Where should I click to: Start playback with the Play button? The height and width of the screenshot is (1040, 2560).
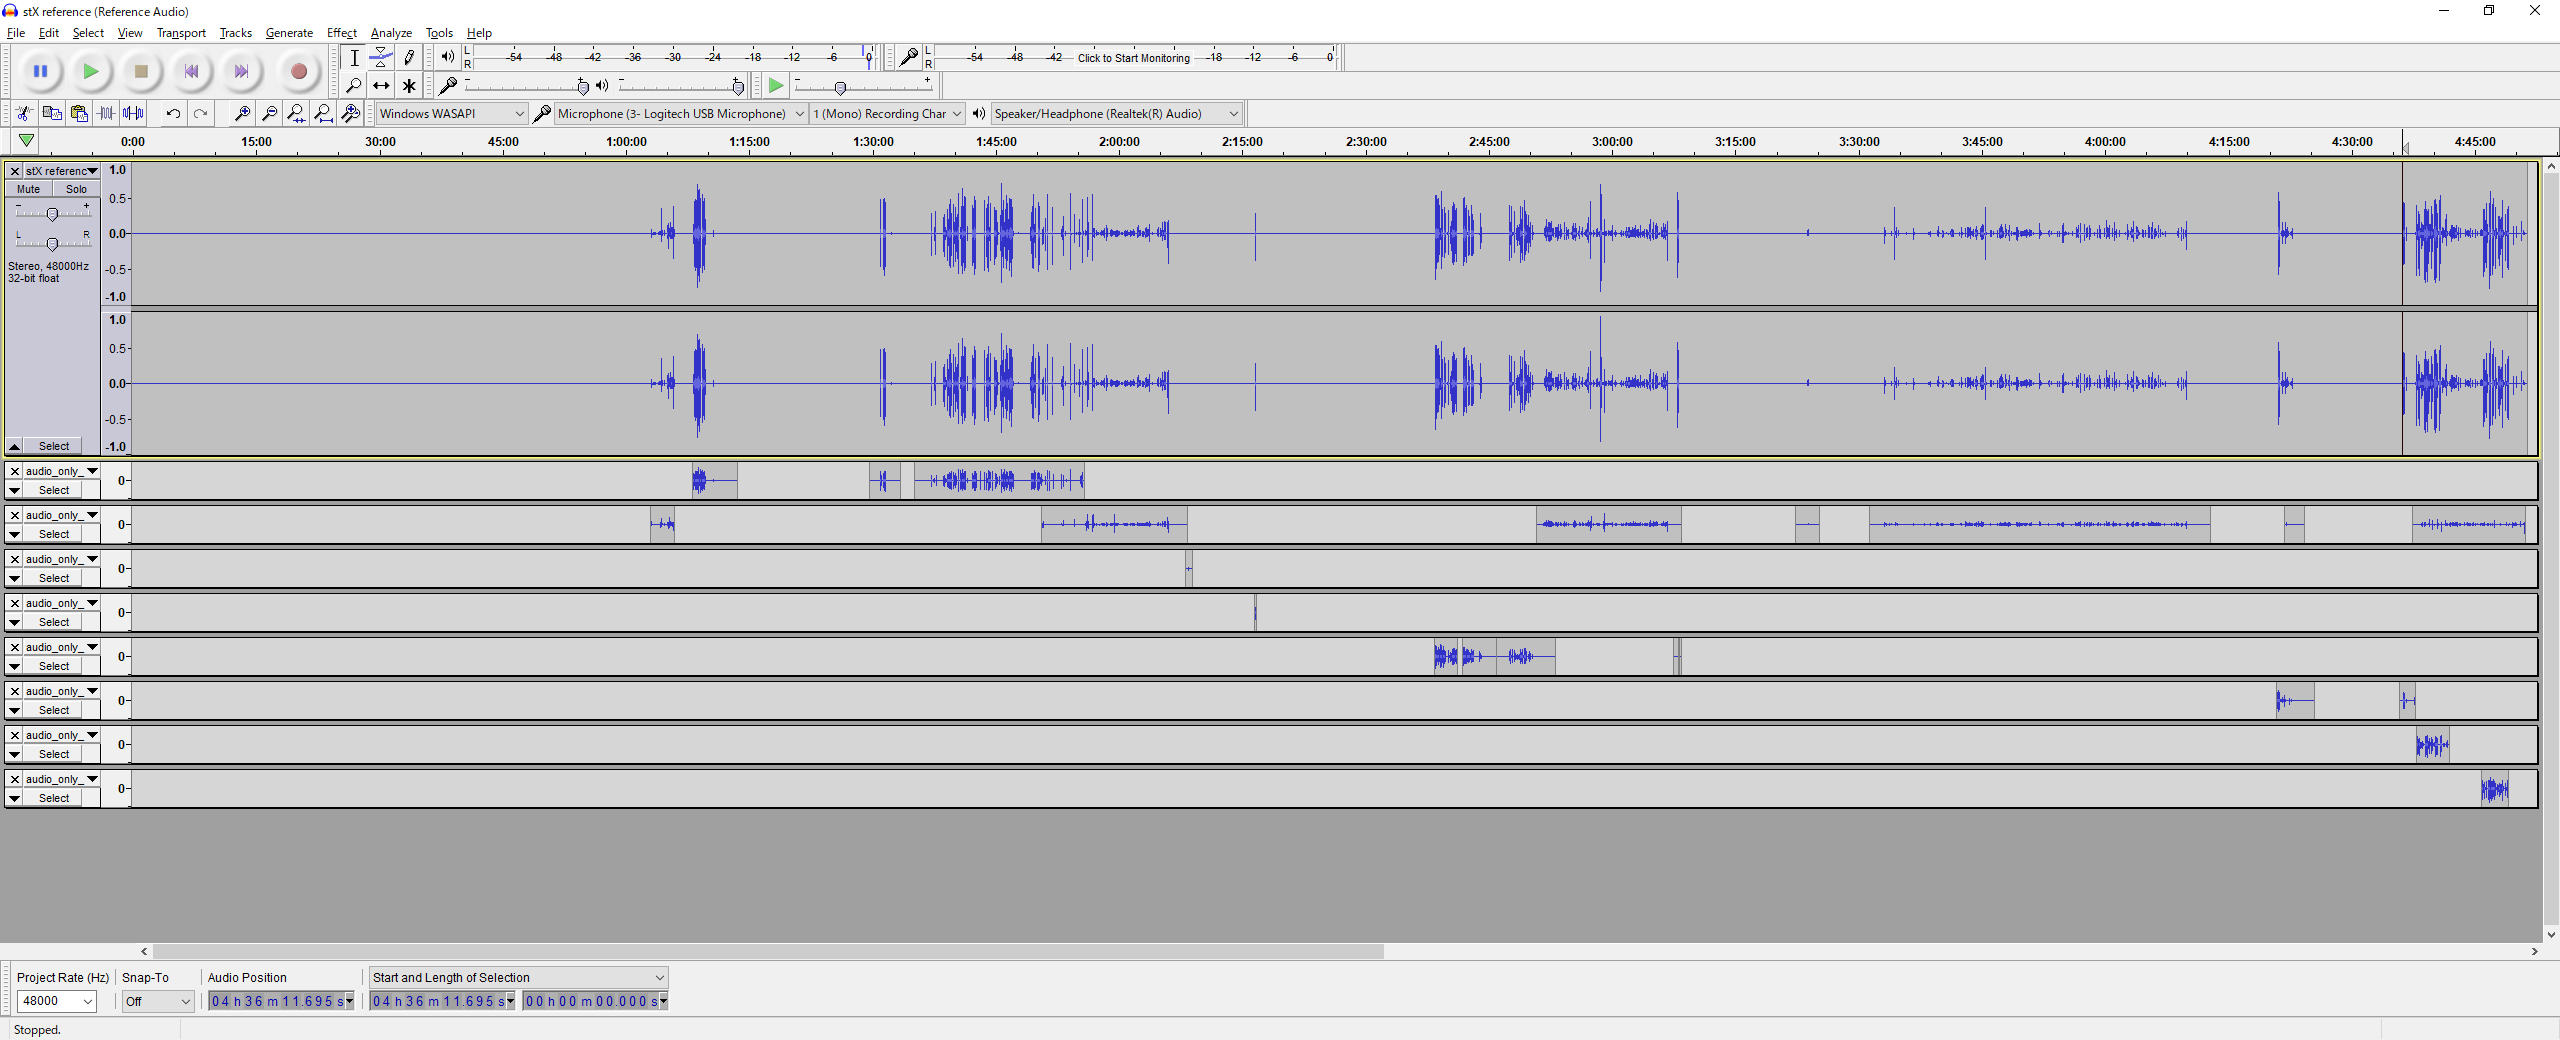pos(90,71)
